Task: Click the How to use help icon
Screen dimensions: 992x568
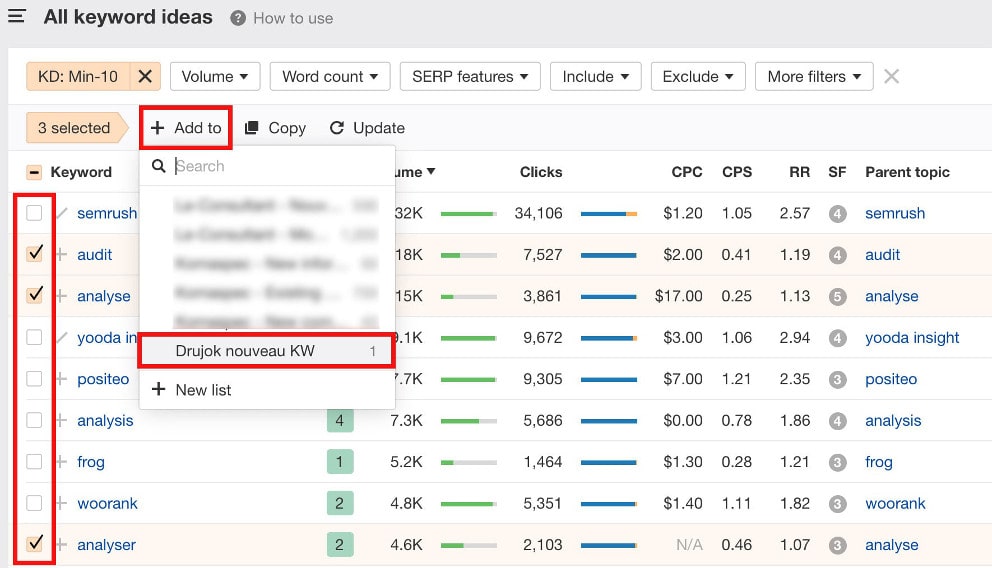Action: (x=238, y=18)
